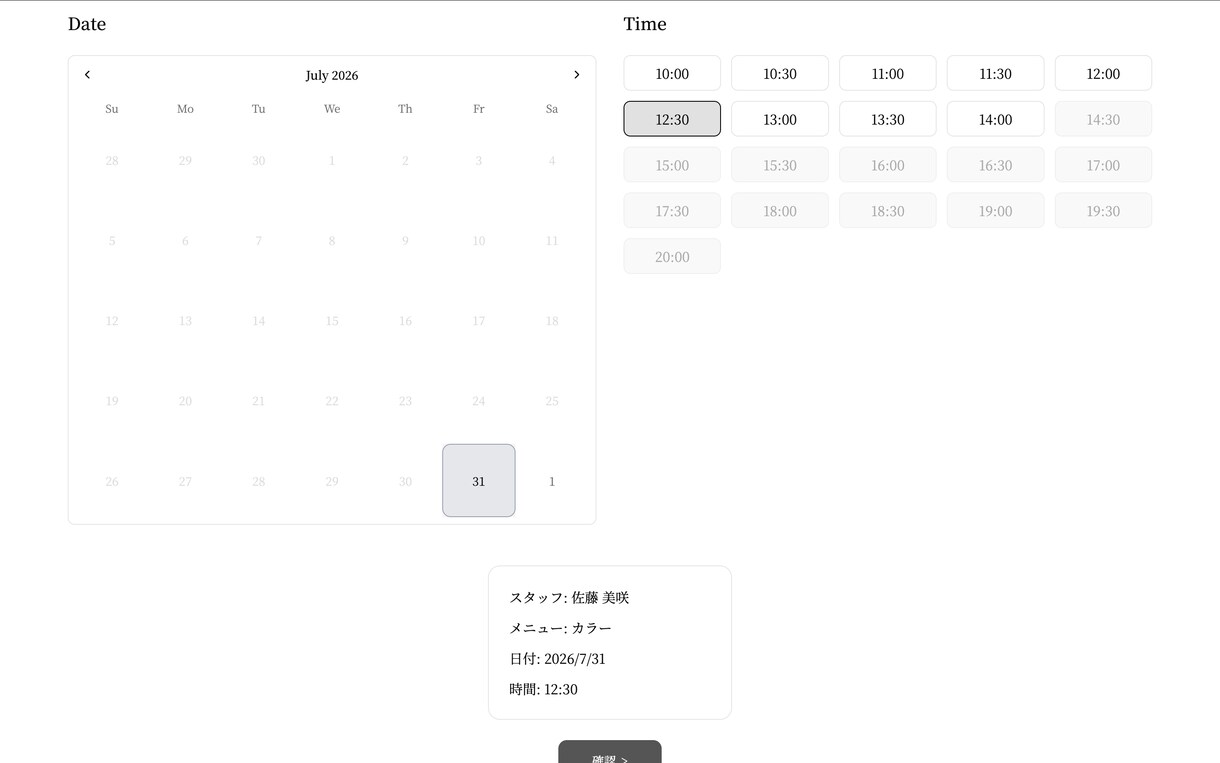
Task: Pick the 11:30 time slot
Action: click(995, 73)
